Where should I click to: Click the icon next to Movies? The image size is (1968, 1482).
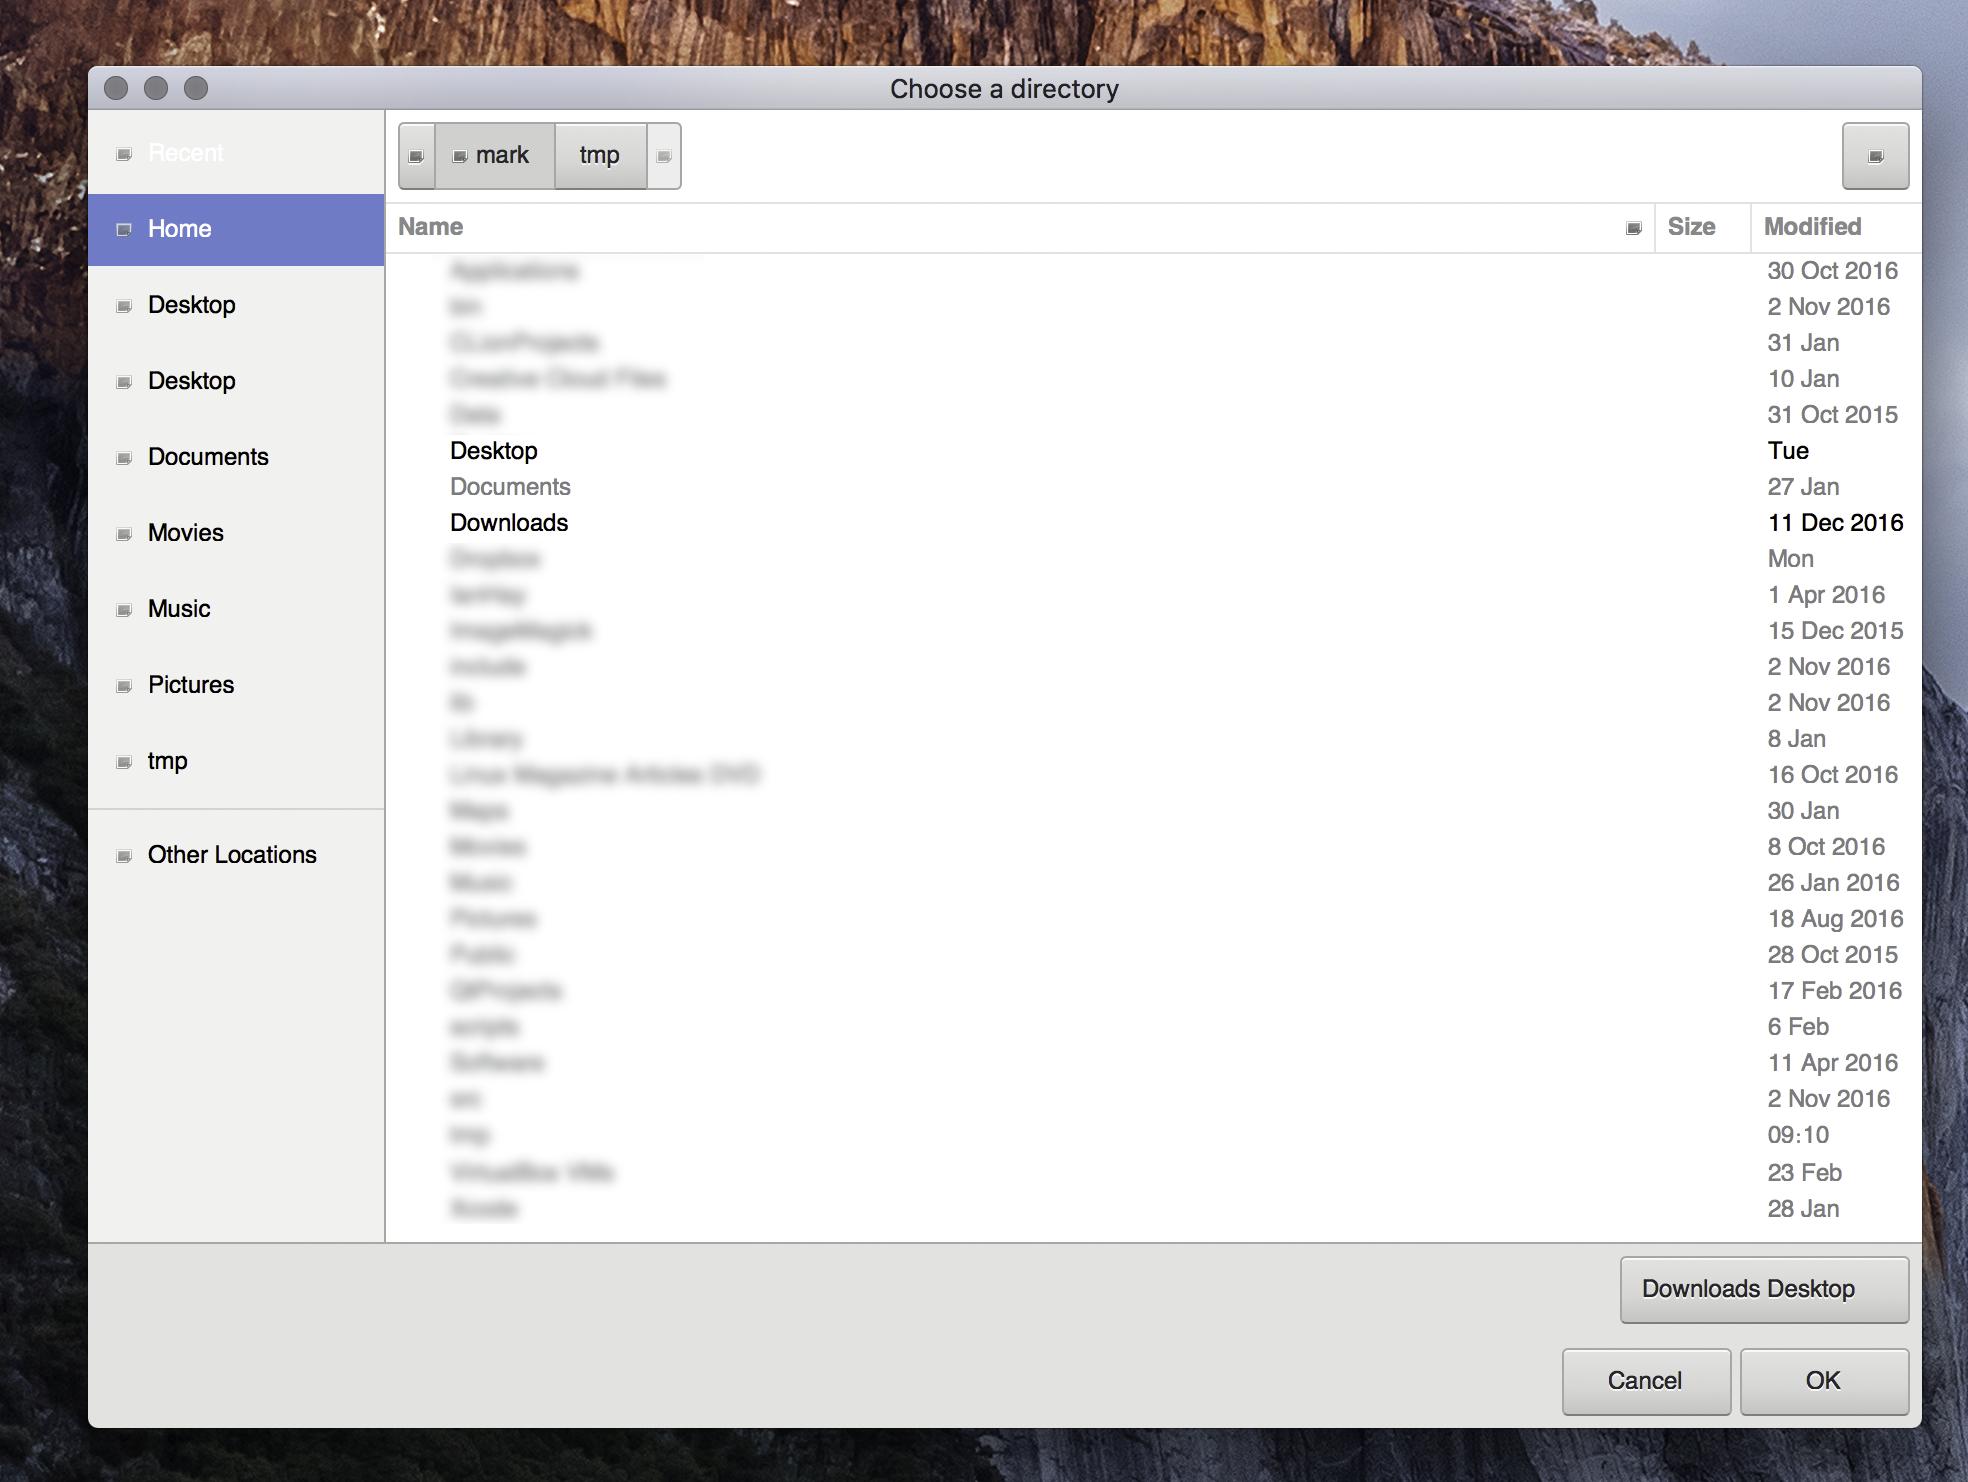(x=124, y=534)
